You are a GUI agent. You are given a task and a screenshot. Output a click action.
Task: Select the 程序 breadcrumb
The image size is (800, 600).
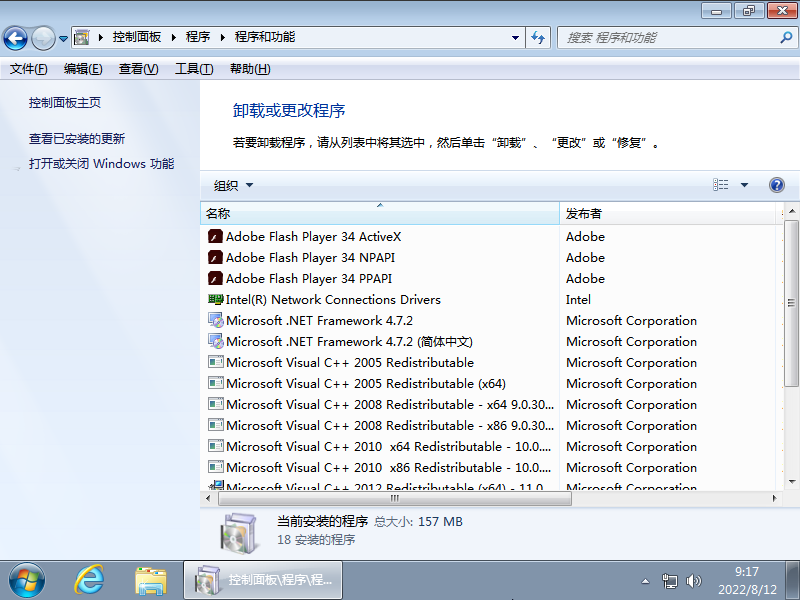pos(198,37)
